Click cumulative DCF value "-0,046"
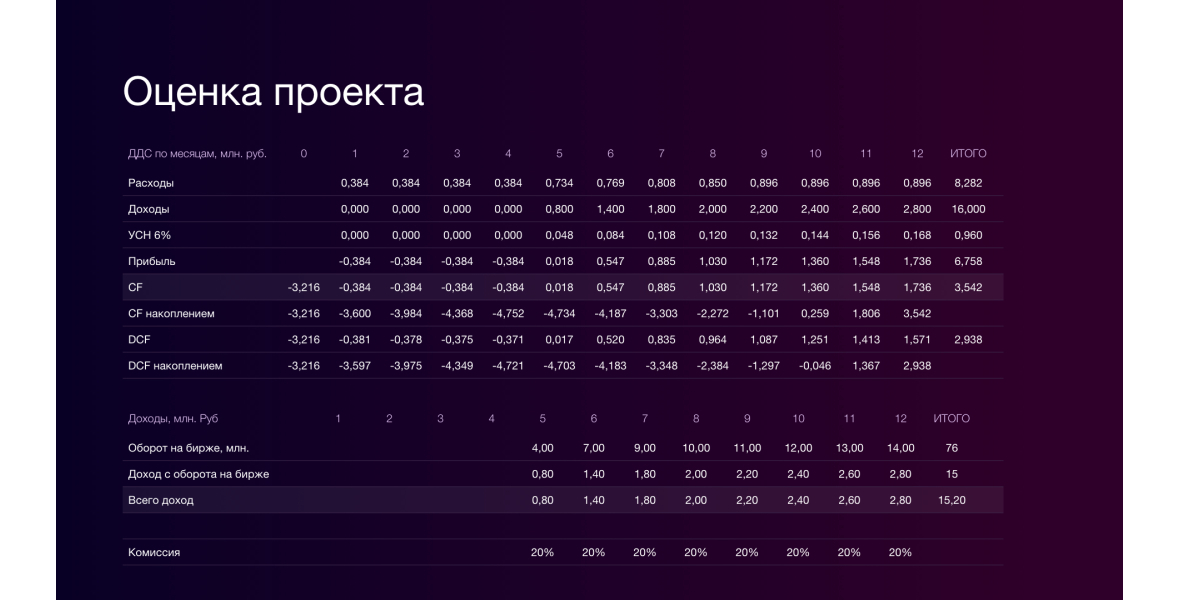This screenshot has width=1179, height=600. 814,366
